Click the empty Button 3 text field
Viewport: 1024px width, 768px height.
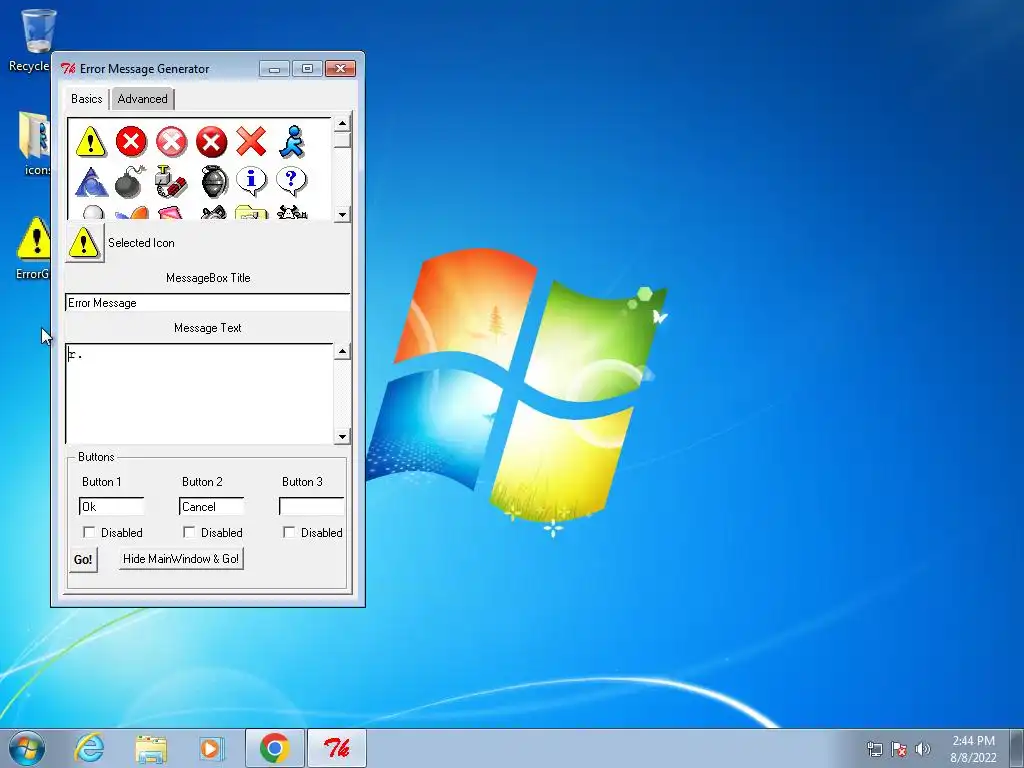312,506
